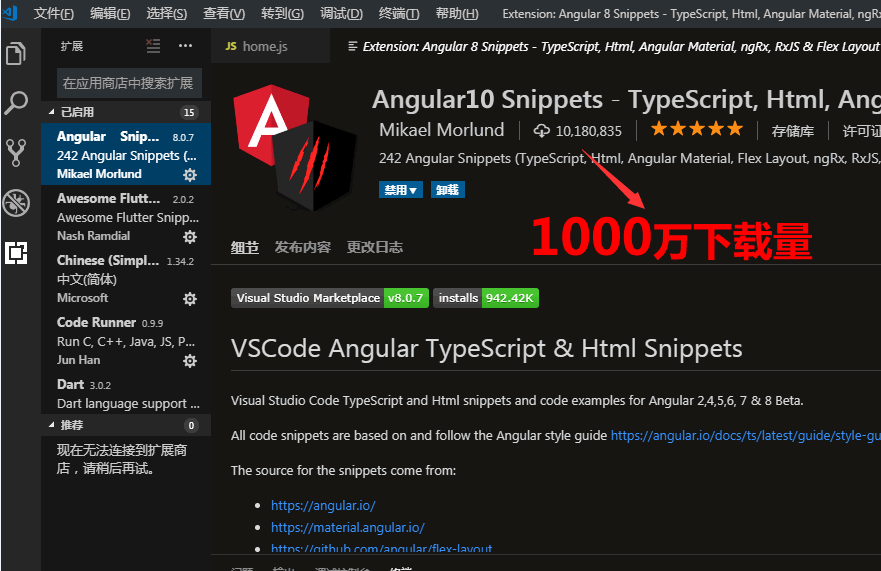This screenshot has width=881, height=571.
Task: Select Angular Snippets extension in list
Action: click(126, 155)
